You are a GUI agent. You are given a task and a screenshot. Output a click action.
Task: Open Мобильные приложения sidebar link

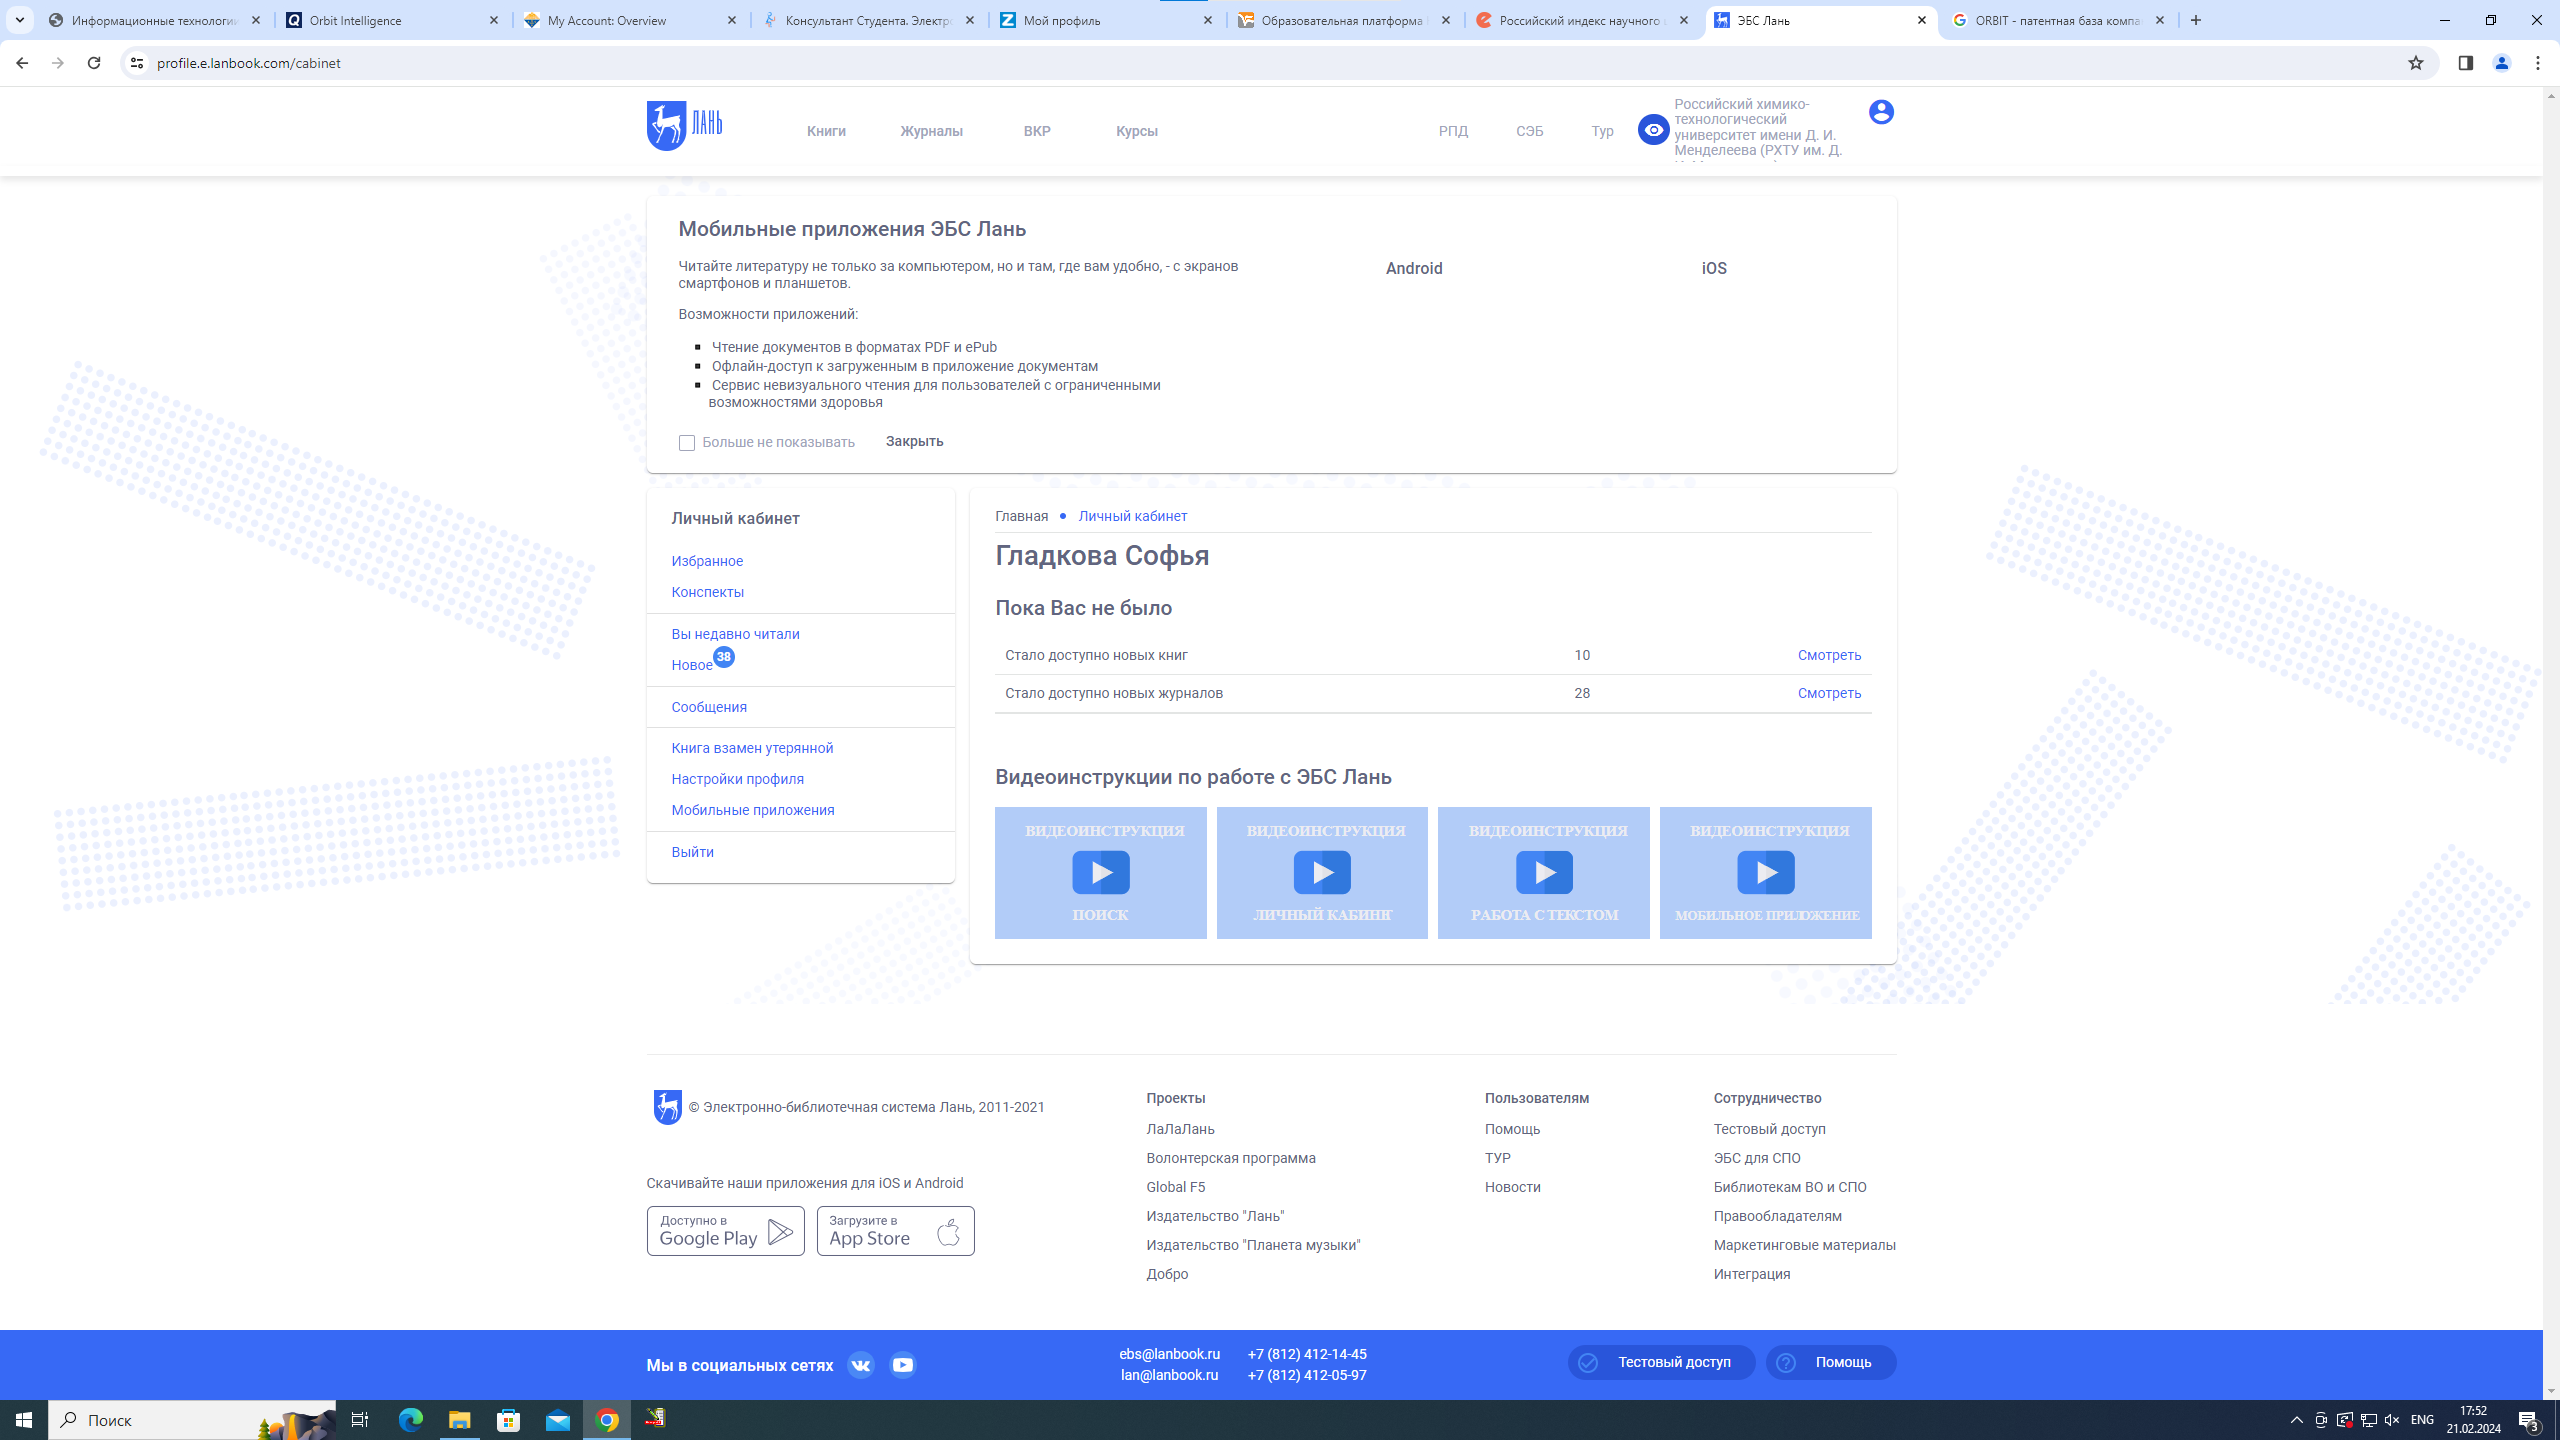coord(753,810)
